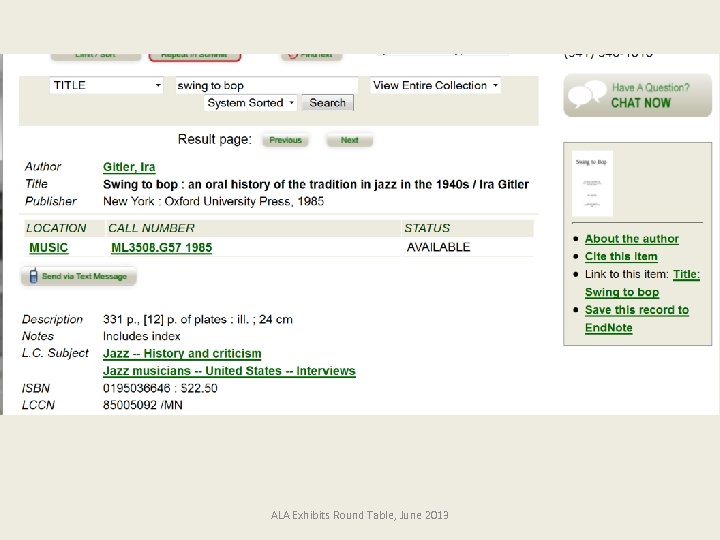Open the View Entire Collection dropdown

[435, 85]
